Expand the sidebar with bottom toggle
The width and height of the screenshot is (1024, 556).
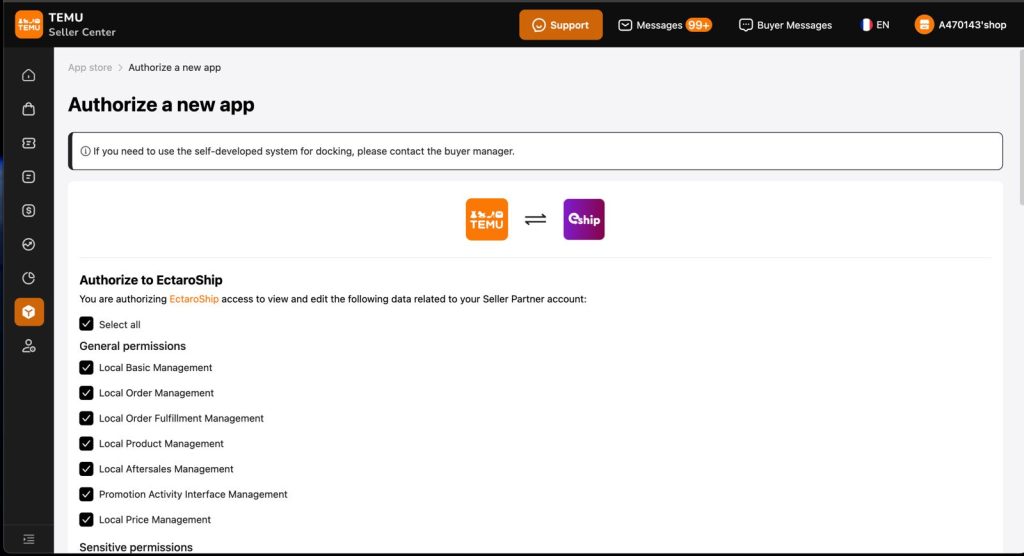click(28, 539)
